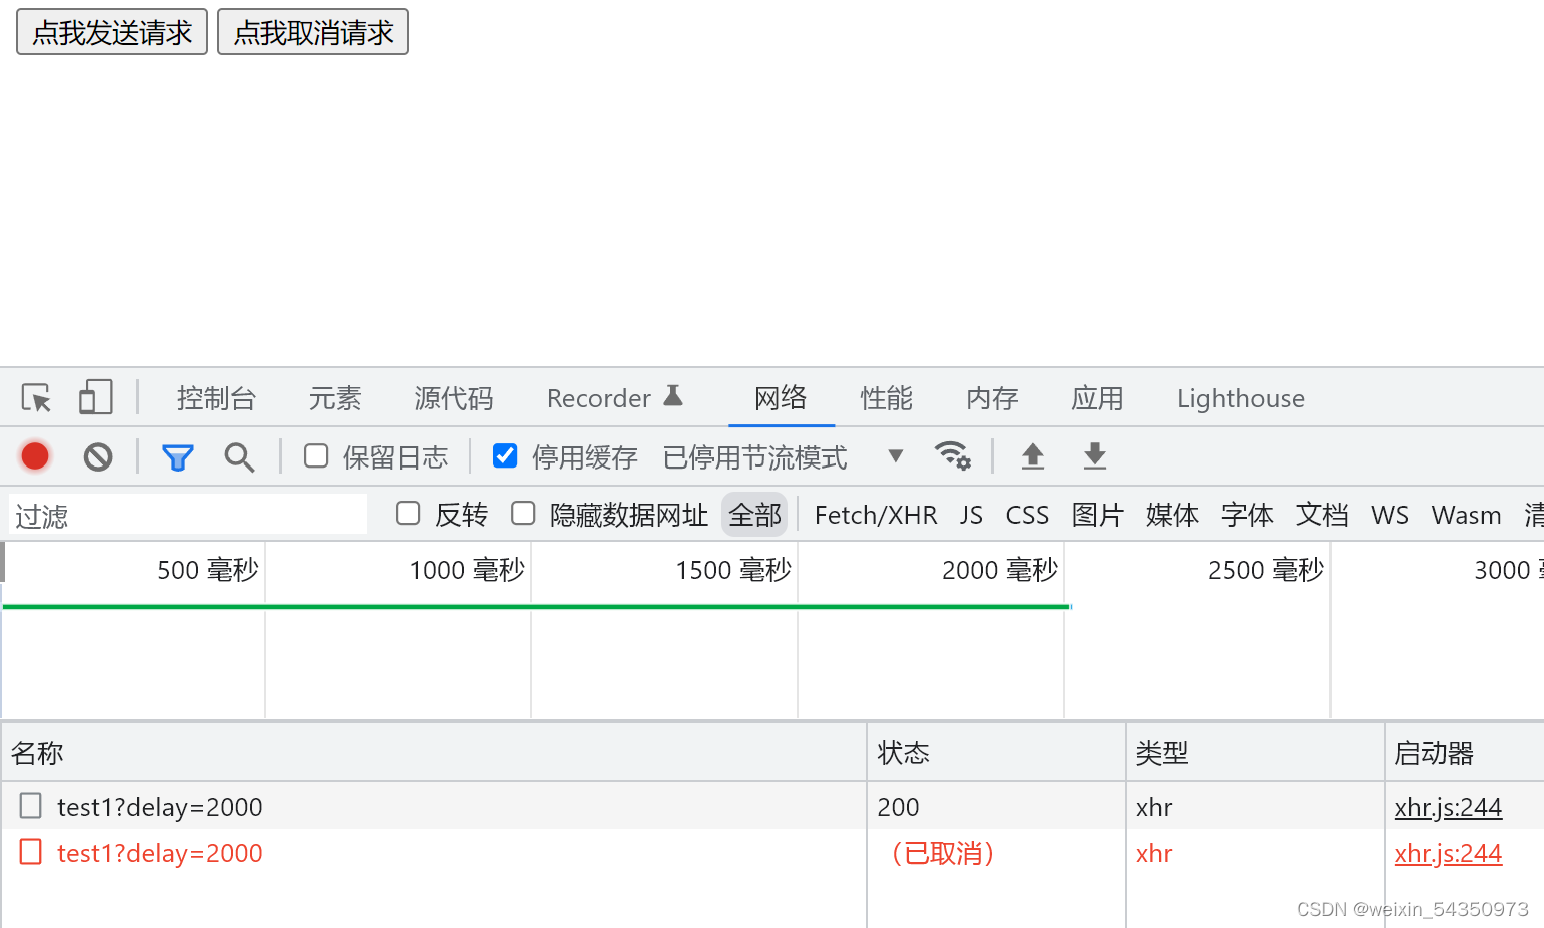
Task: Switch to the 性能 tab
Action: pyautogui.click(x=886, y=397)
